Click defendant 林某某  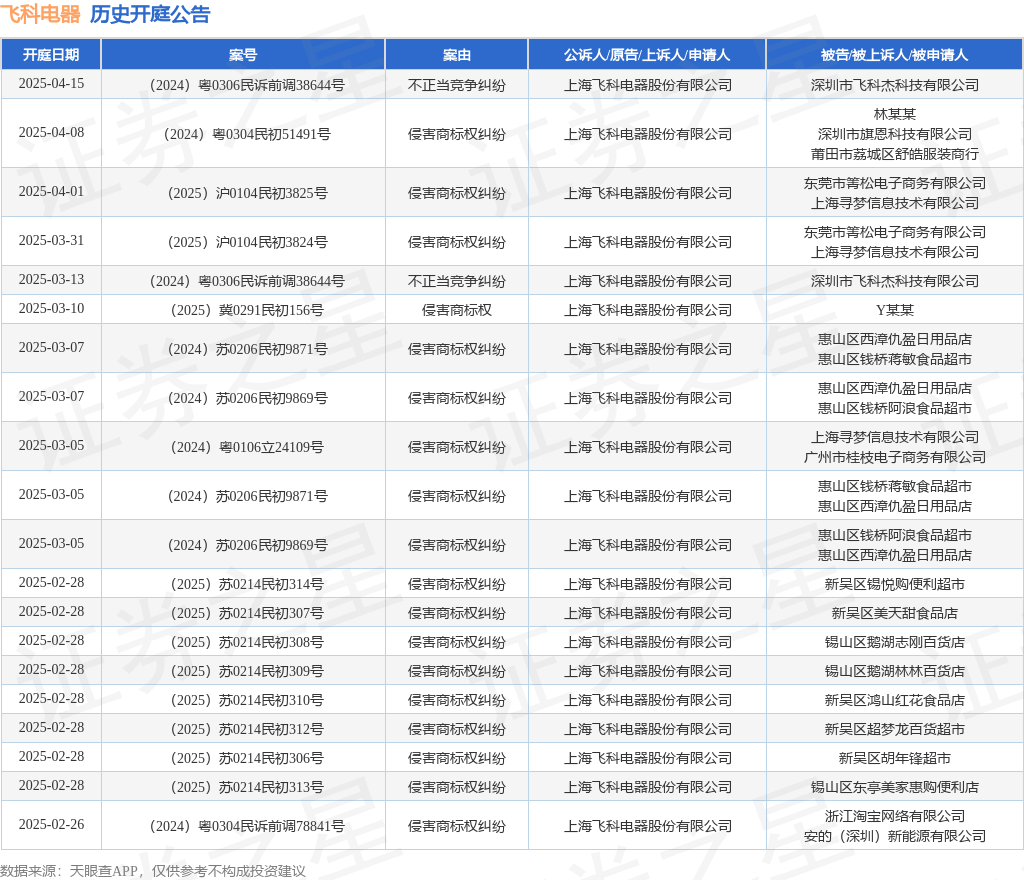[894, 114]
